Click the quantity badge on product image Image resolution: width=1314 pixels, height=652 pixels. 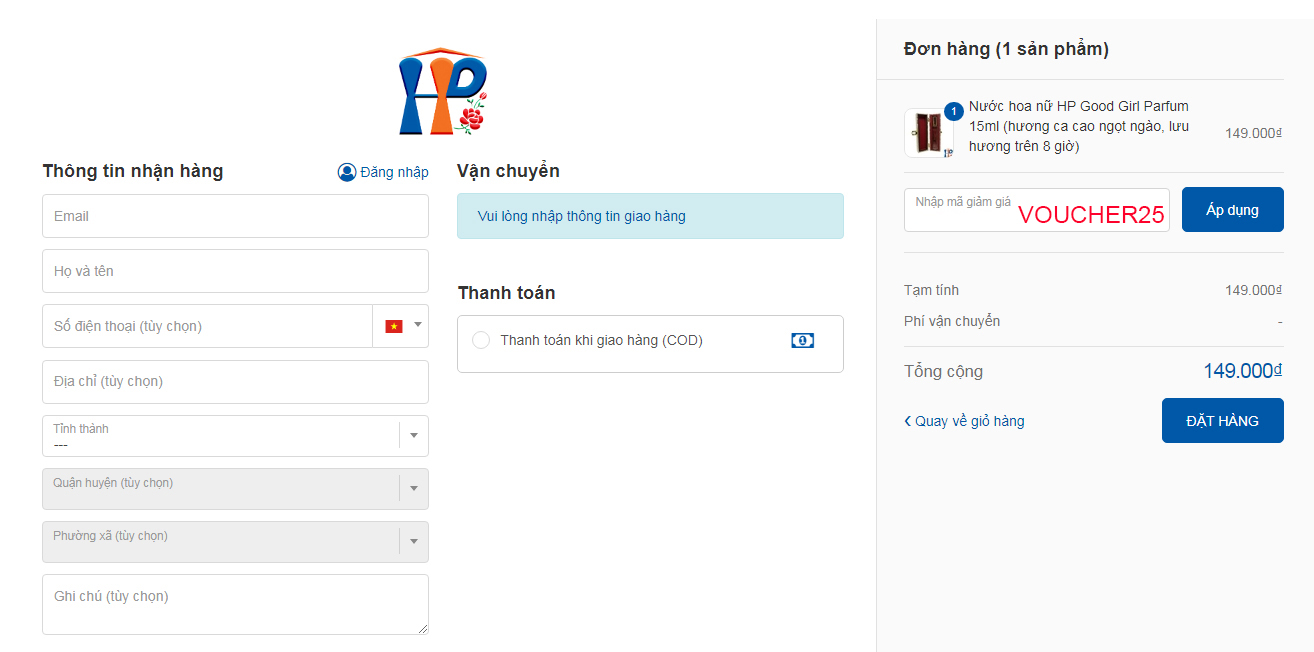(953, 111)
